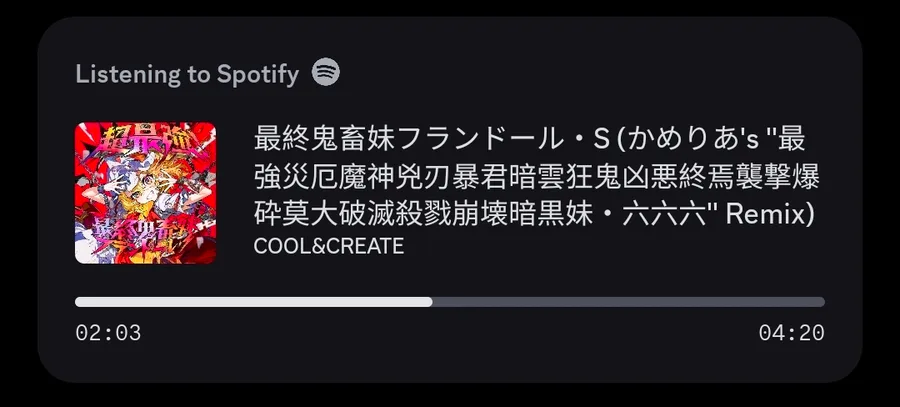The width and height of the screenshot is (900, 407).
Task: Seek within the filled white progress section
Action: coord(254,302)
